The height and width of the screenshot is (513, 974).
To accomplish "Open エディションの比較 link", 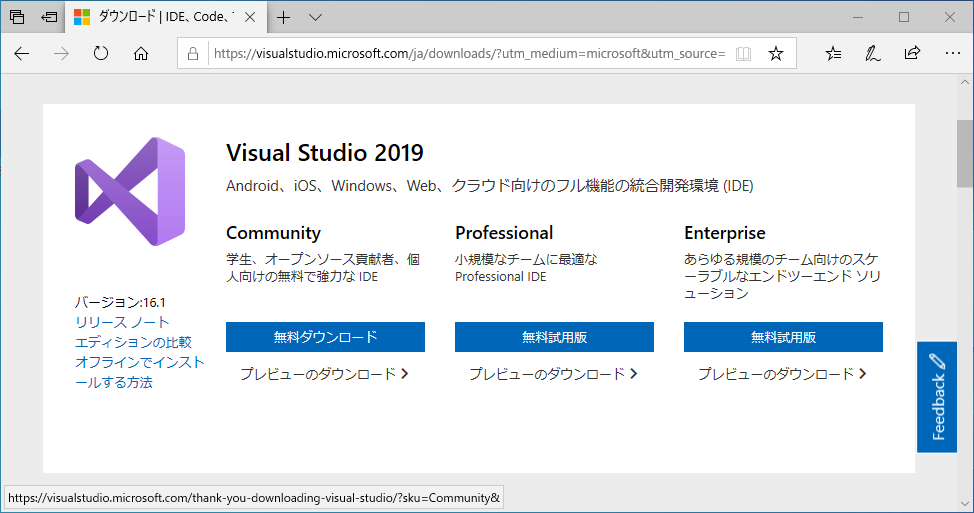I will pyautogui.click(x=134, y=342).
